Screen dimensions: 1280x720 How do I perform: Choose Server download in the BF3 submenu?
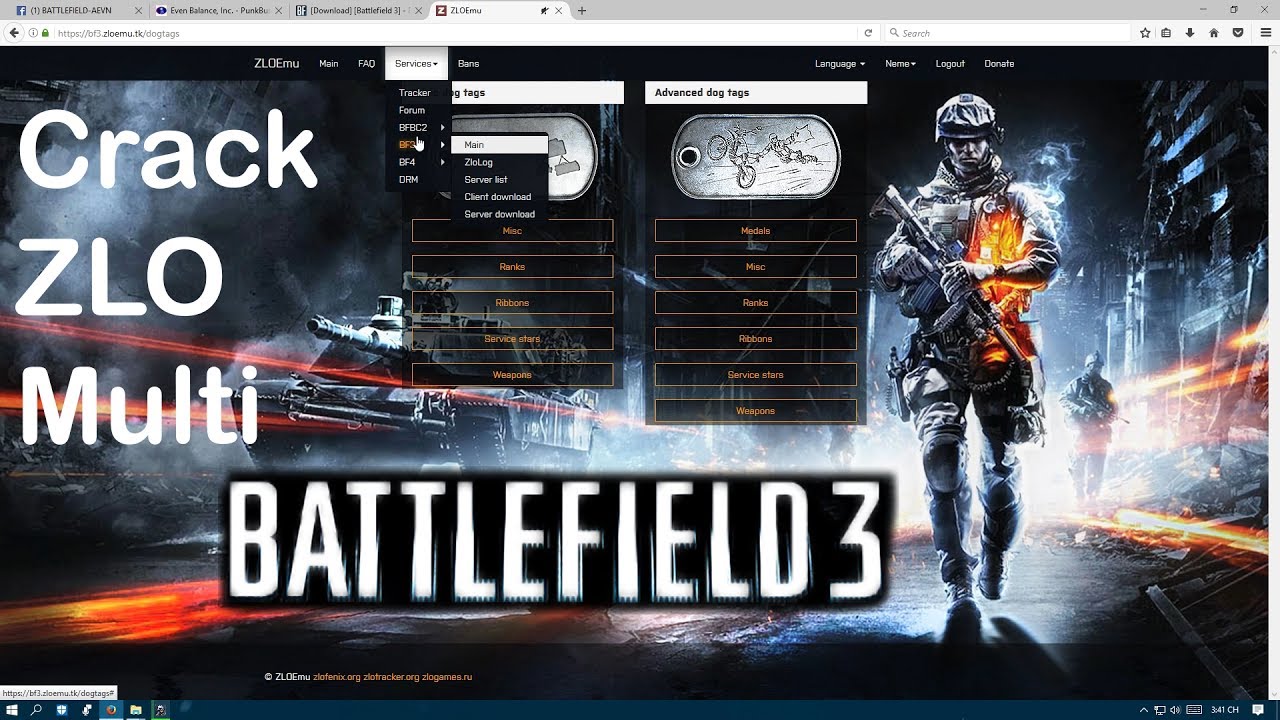[499, 214]
